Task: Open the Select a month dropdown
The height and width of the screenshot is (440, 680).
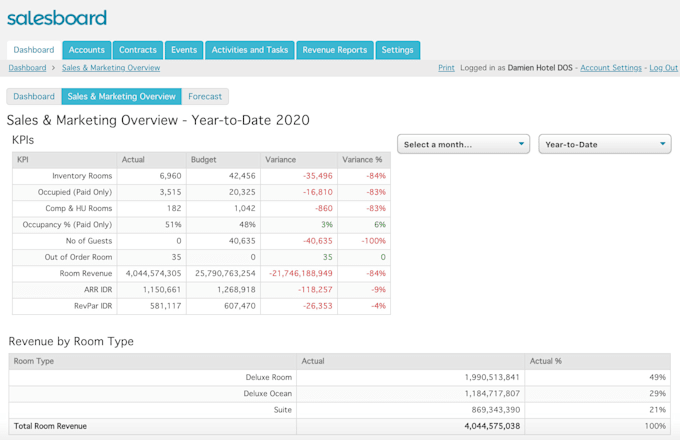Action: click(x=464, y=144)
